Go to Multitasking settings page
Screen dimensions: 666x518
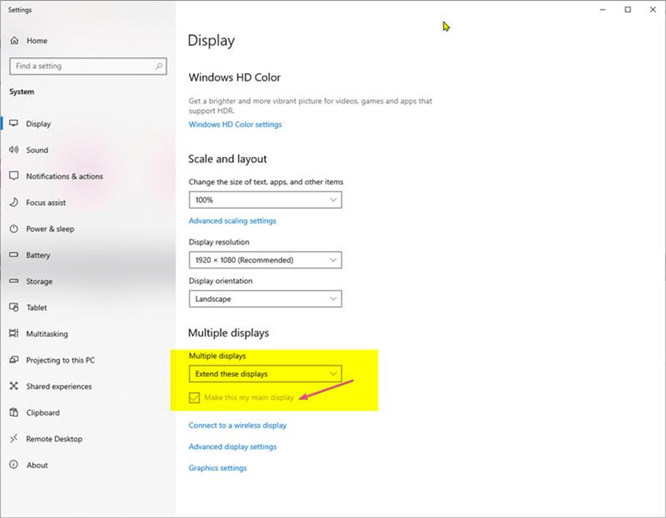coord(47,334)
